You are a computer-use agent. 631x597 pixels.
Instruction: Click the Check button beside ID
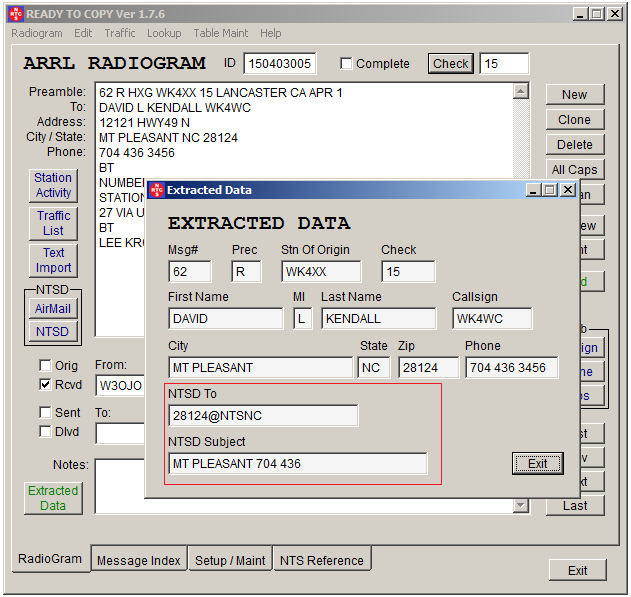[x=450, y=64]
